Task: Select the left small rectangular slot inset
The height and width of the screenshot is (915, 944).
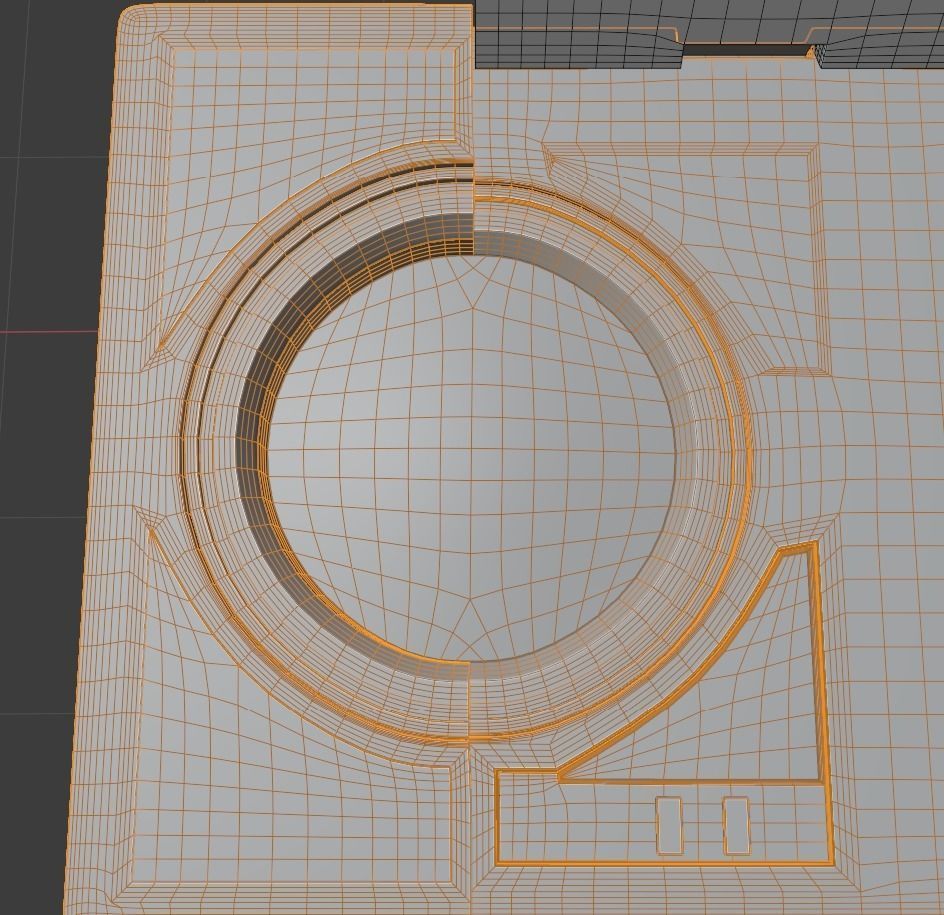Action: 669,825
